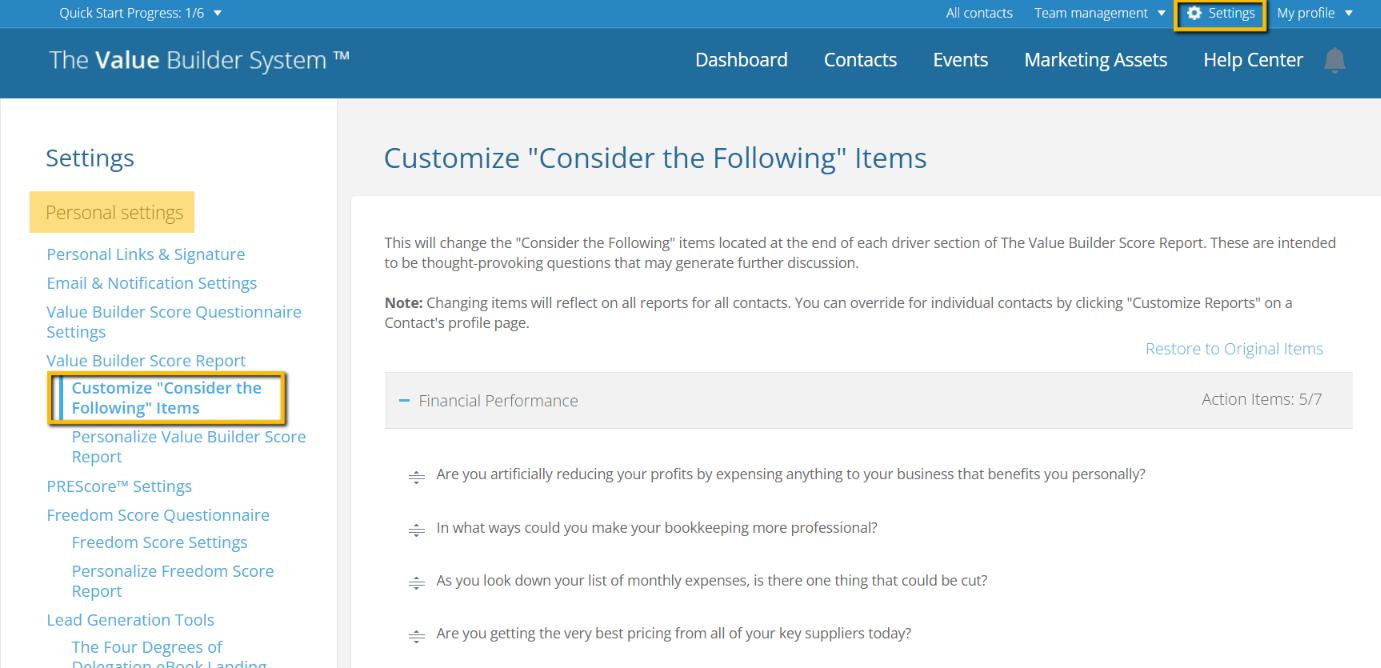1381x668 pixels.
Task: View All contacts from the top bar
Action: [x=979, y=13]
